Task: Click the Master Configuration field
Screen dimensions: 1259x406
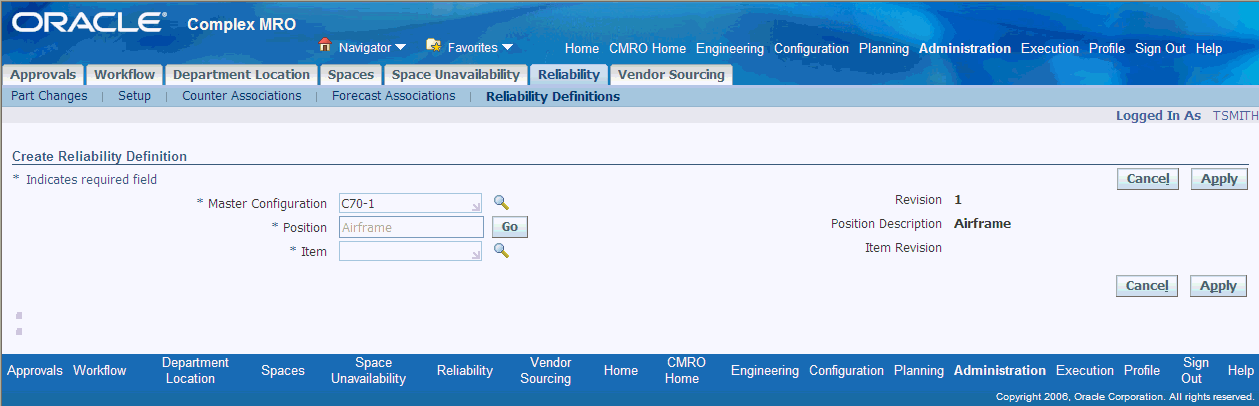Action: [411, 204]
